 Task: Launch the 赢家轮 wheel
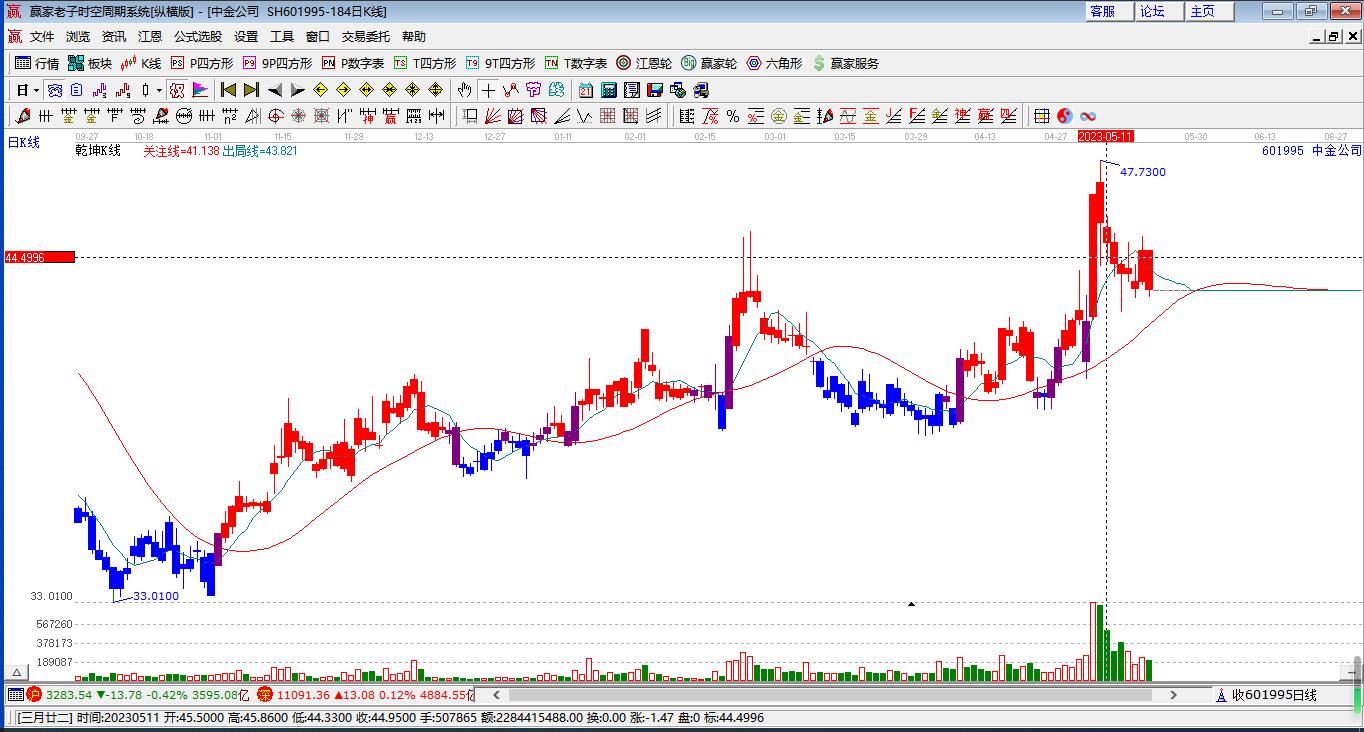[708, 63]
